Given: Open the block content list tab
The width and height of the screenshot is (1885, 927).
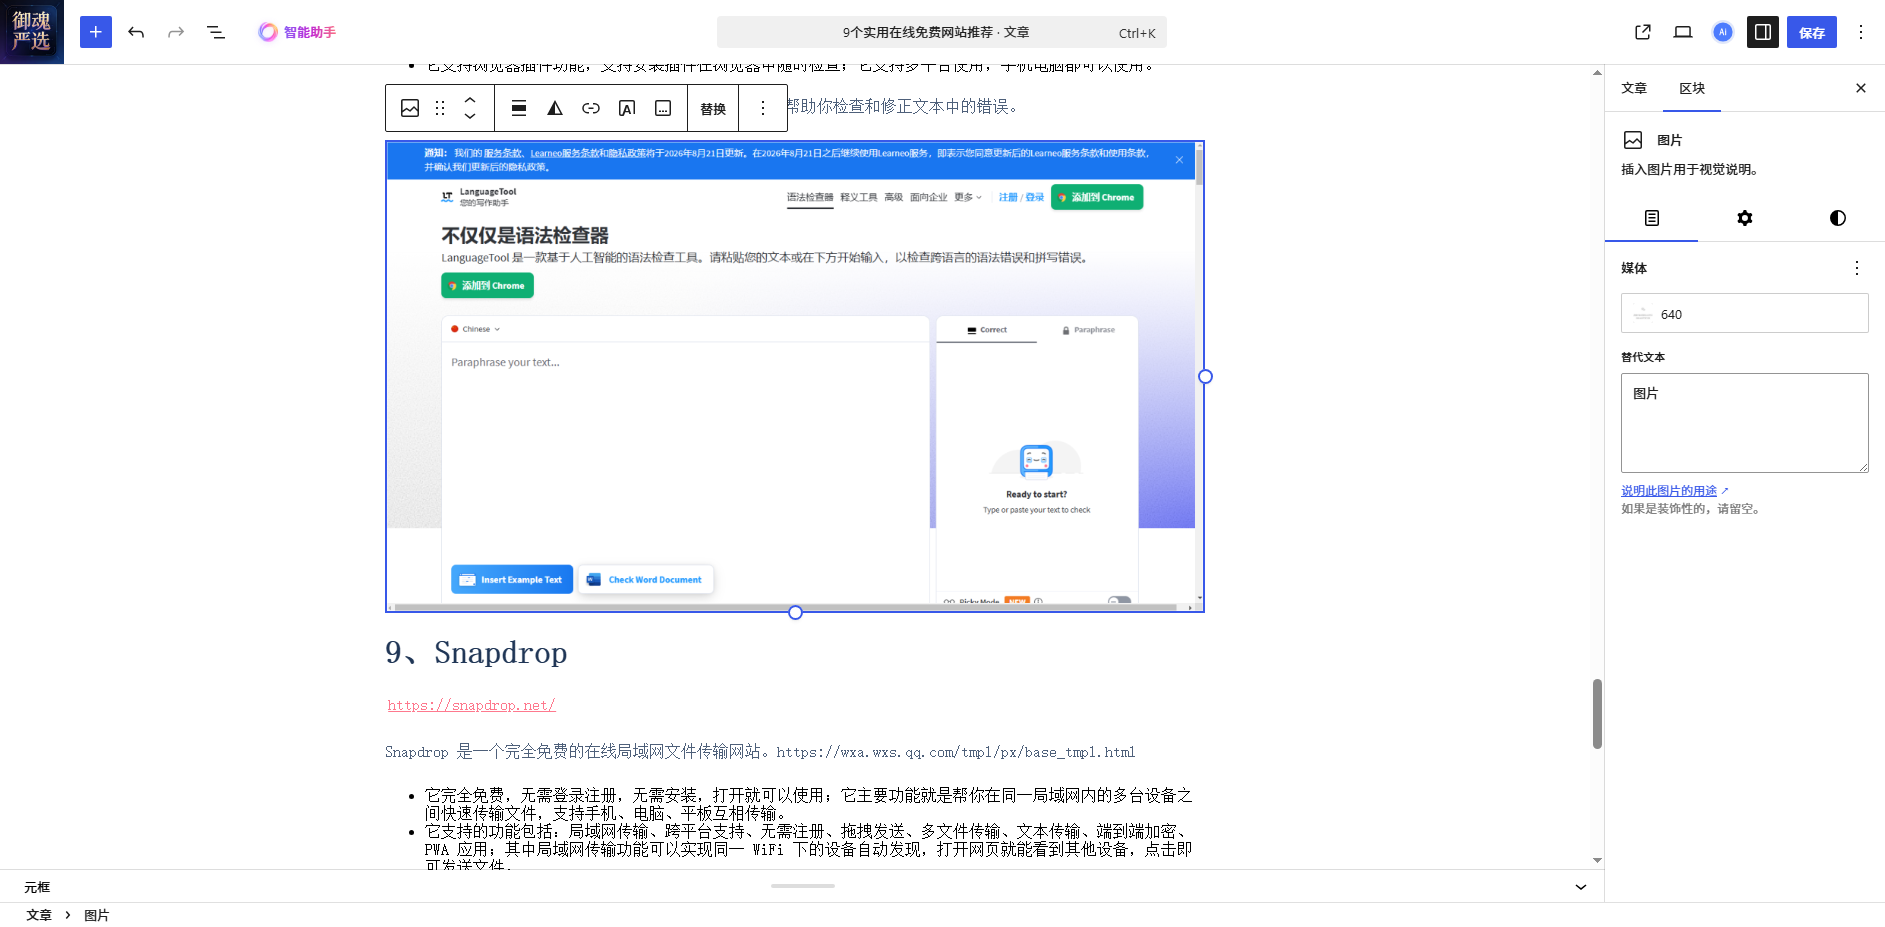Looking at the screenshot, I should click(x=1652, y=218).
